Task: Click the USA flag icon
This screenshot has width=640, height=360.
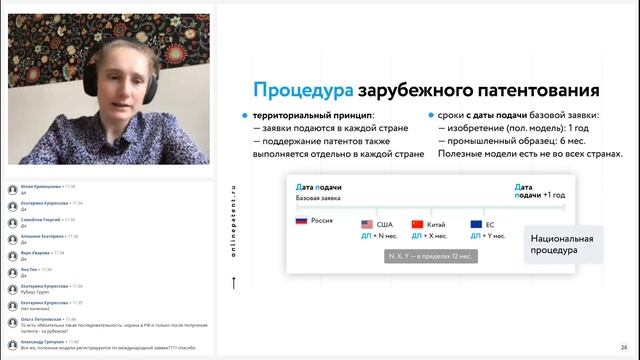Action: [x=367, y=224]
